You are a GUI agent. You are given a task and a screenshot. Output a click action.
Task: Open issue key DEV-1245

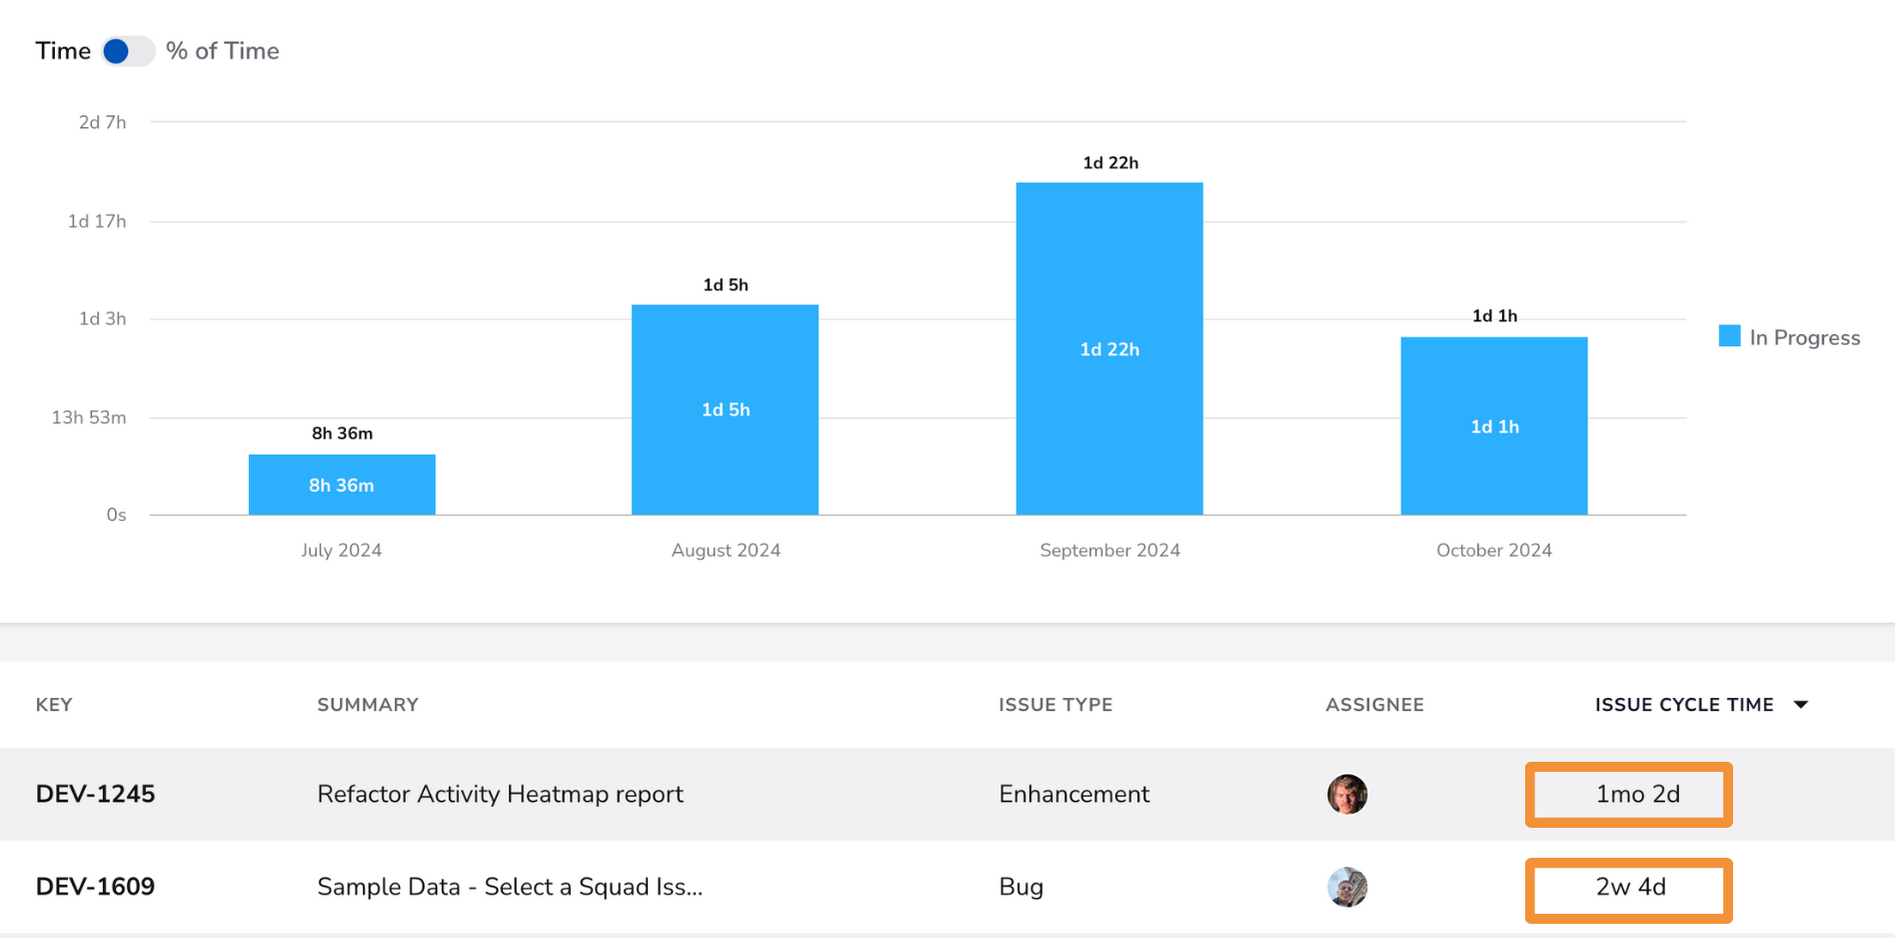tap(95, 794)
